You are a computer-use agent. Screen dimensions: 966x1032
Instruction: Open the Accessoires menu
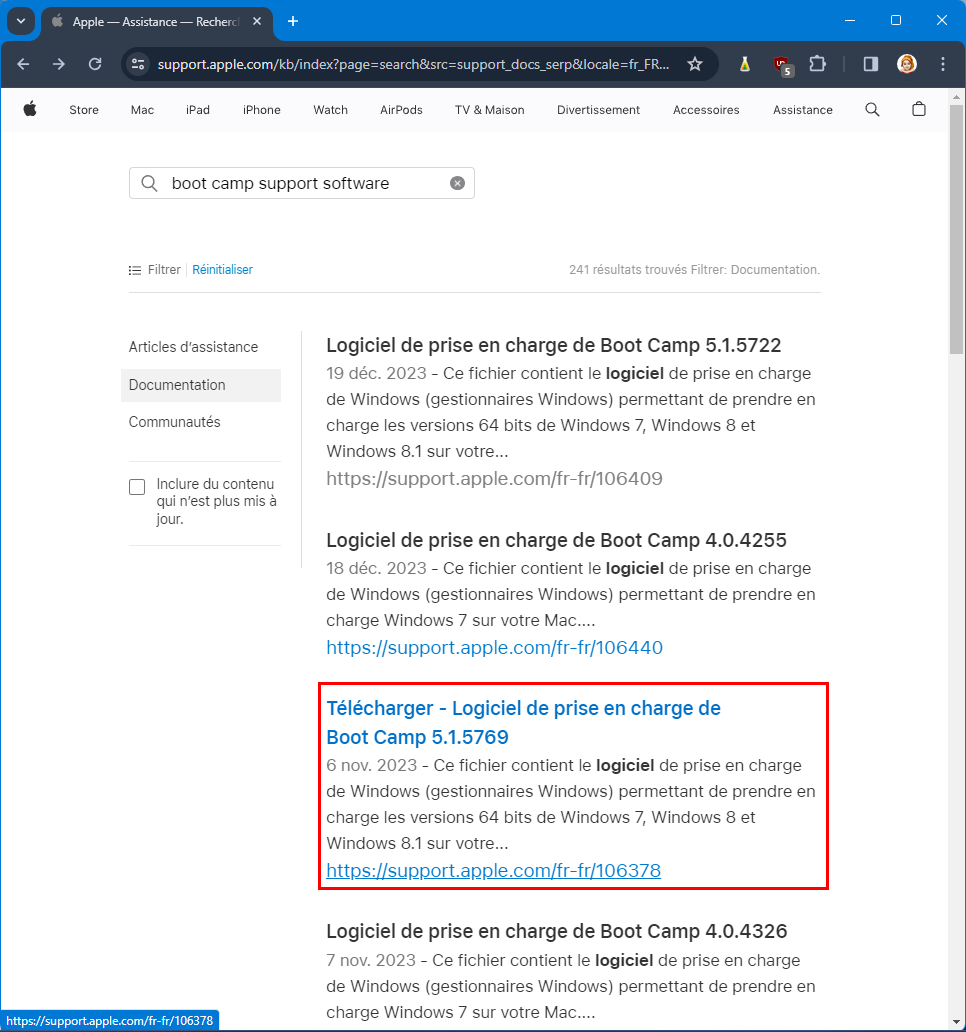706,110
